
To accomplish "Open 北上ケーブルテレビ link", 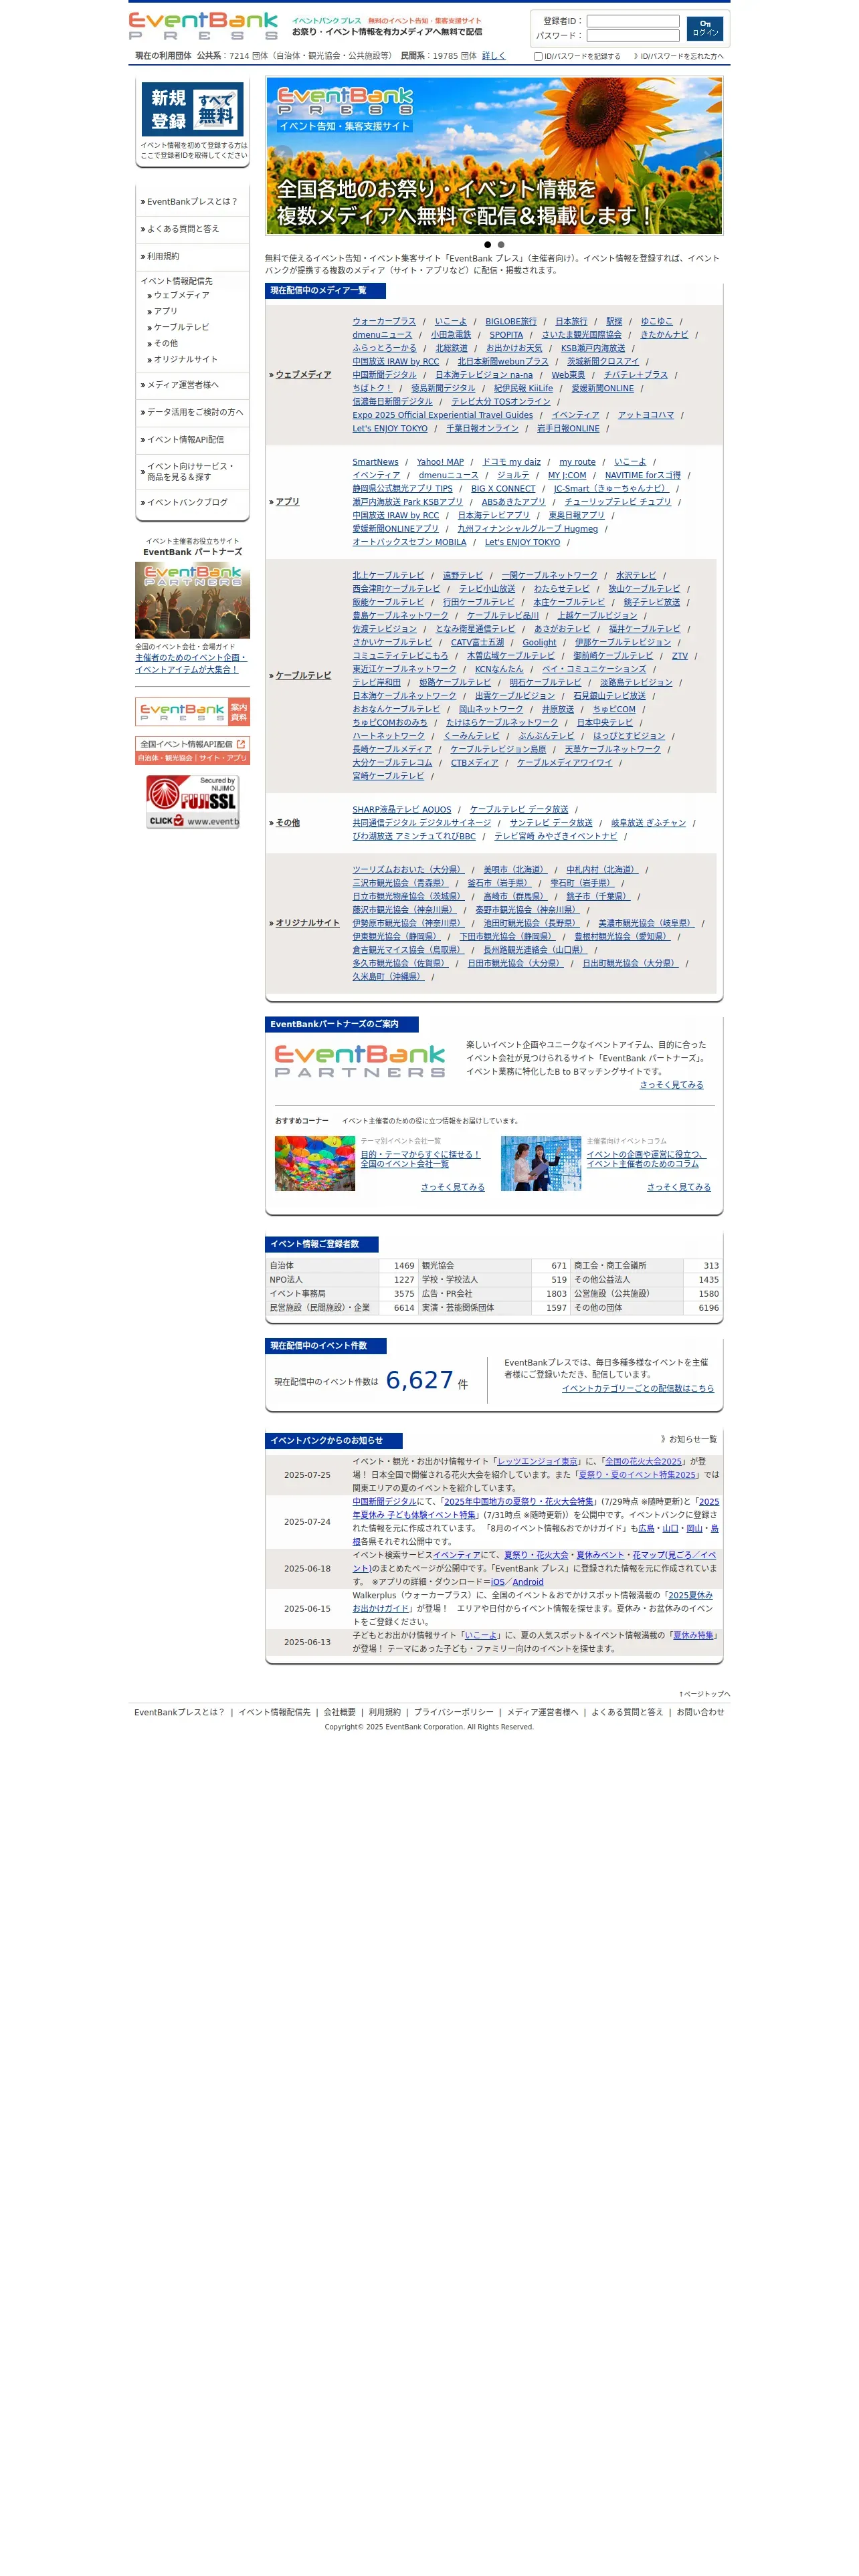I will click(388, 576).
